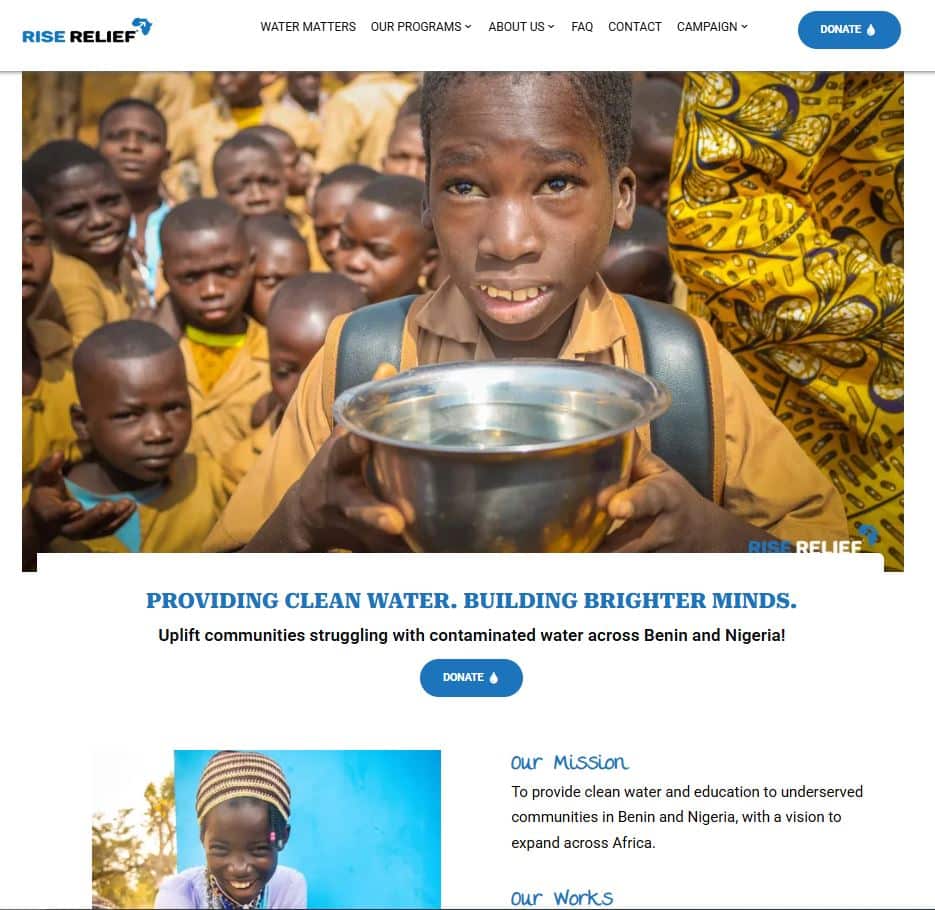Expand the Campaign dropdown chevron
Image resolution: width=935 pixels, height=910 pixels.
pos(744,27)
